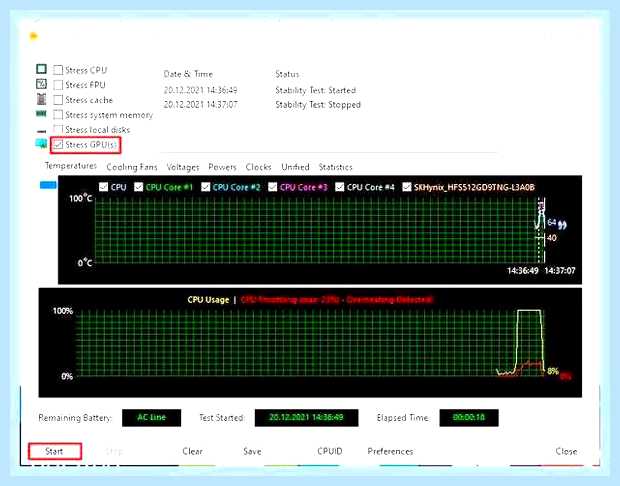The width and height of the screenshot is (620, 486).
Task: Open the CPUID panel
Action: (330, 451)
